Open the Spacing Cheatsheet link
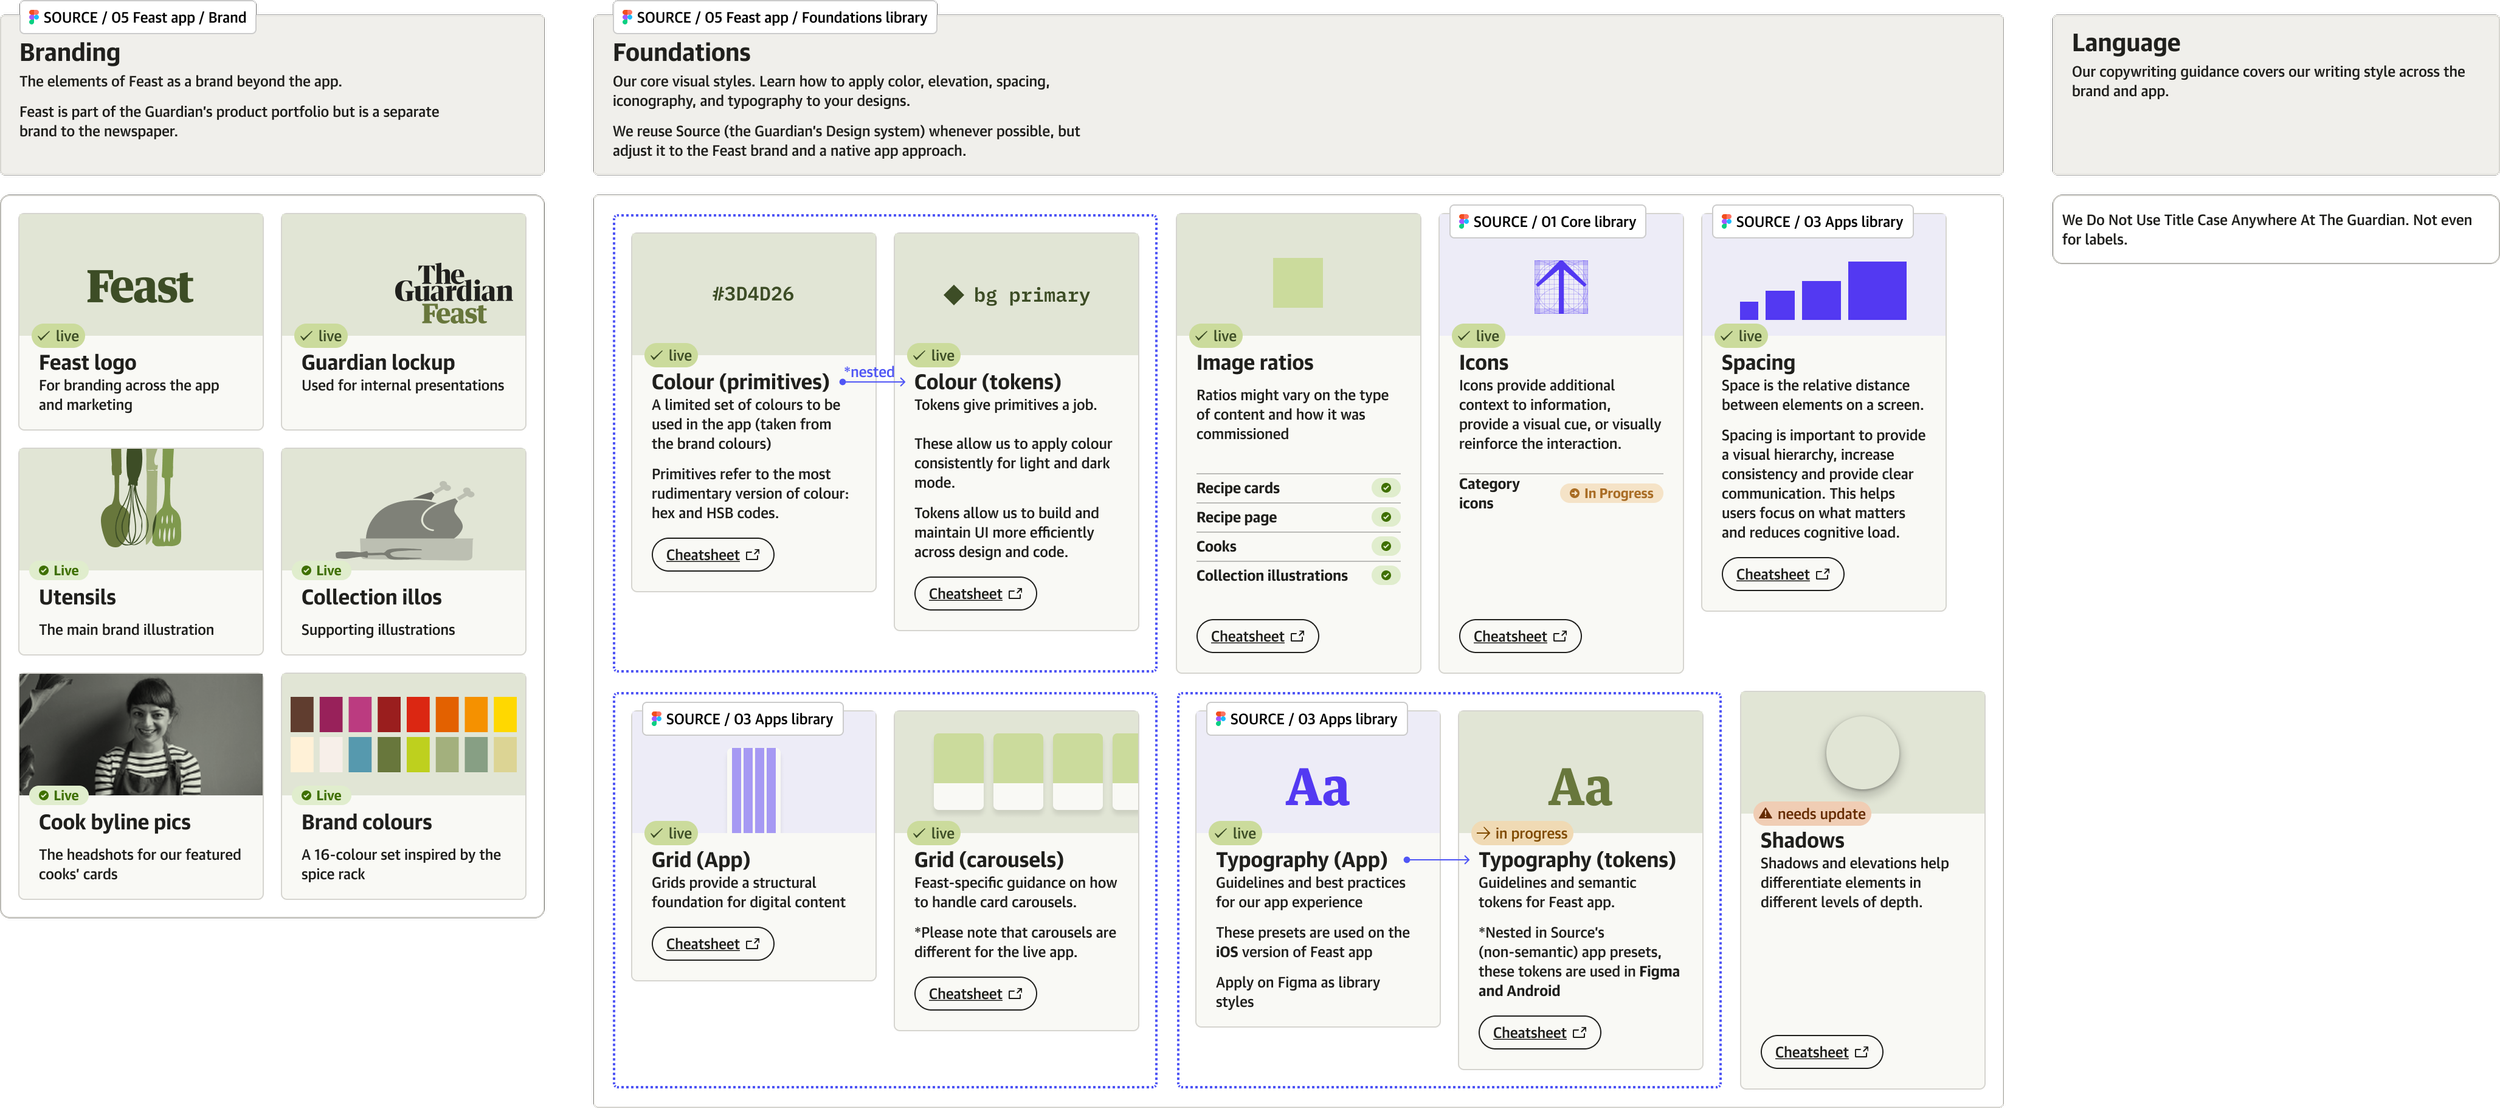2500x1108 pixels. (1781, 574)
